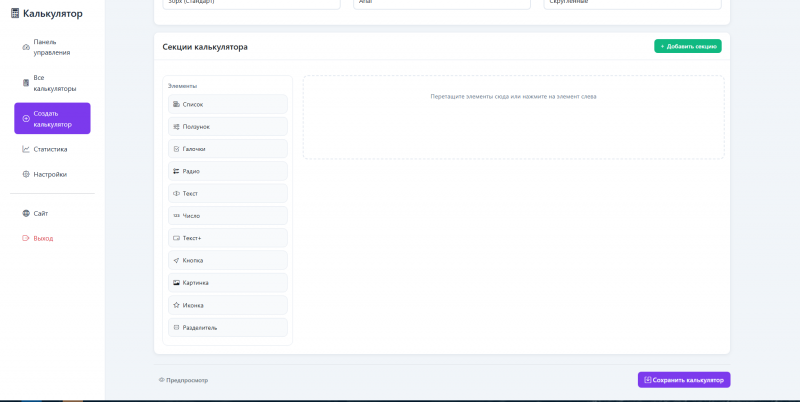The height and width of the screenshot is (402, 800).
Task: Add the Список list element
Action: (x=228, y=104)
